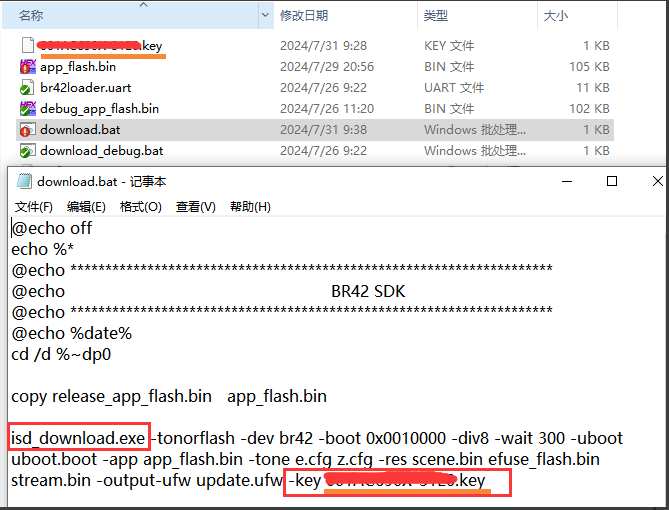Click the br42loader.uart file icon
669x510 pixels.
coord(27,87)
